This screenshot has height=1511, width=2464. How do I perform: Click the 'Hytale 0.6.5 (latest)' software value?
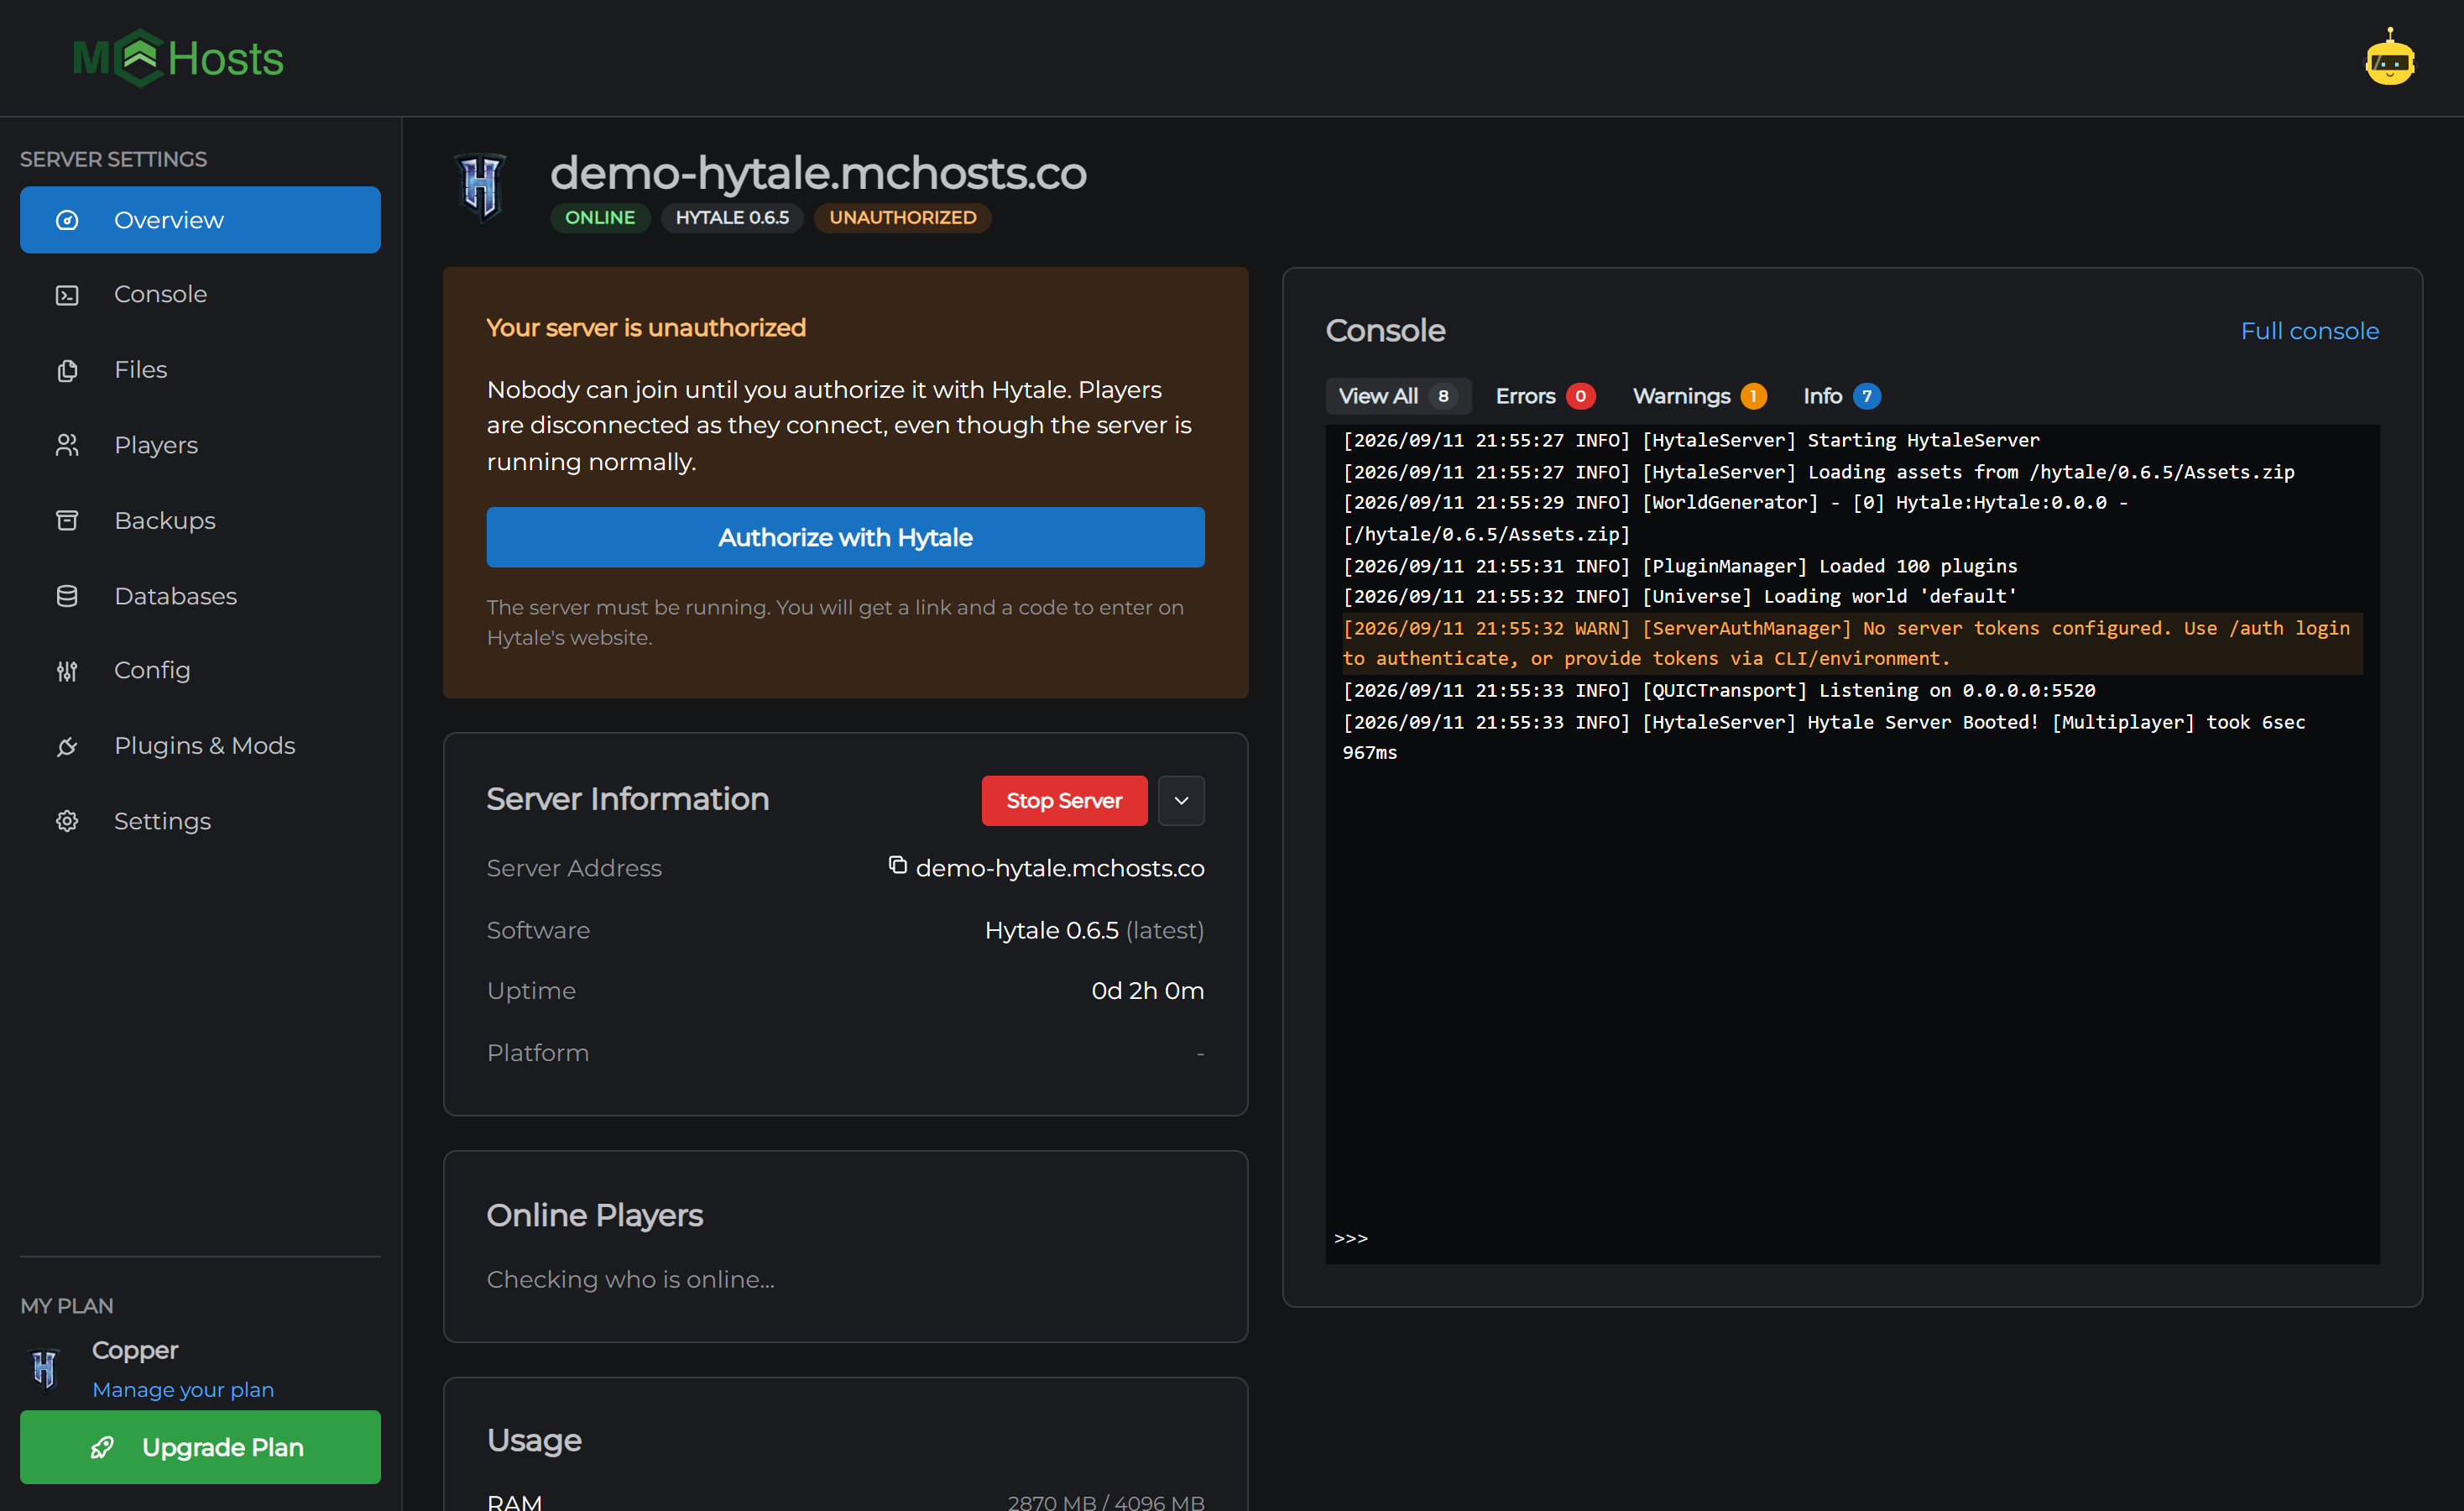[1094, 930]
